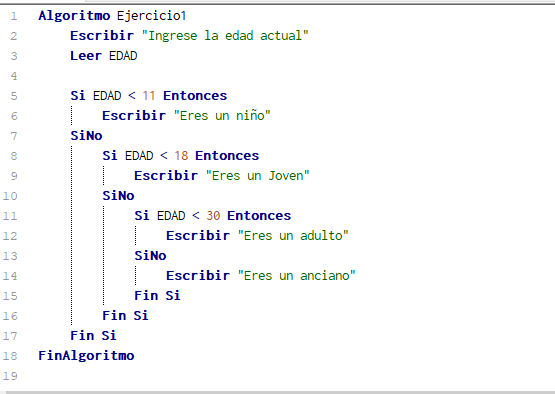Click the FinAlgoritmo keyword
The image size is (555, 394).
click(86, 356)
